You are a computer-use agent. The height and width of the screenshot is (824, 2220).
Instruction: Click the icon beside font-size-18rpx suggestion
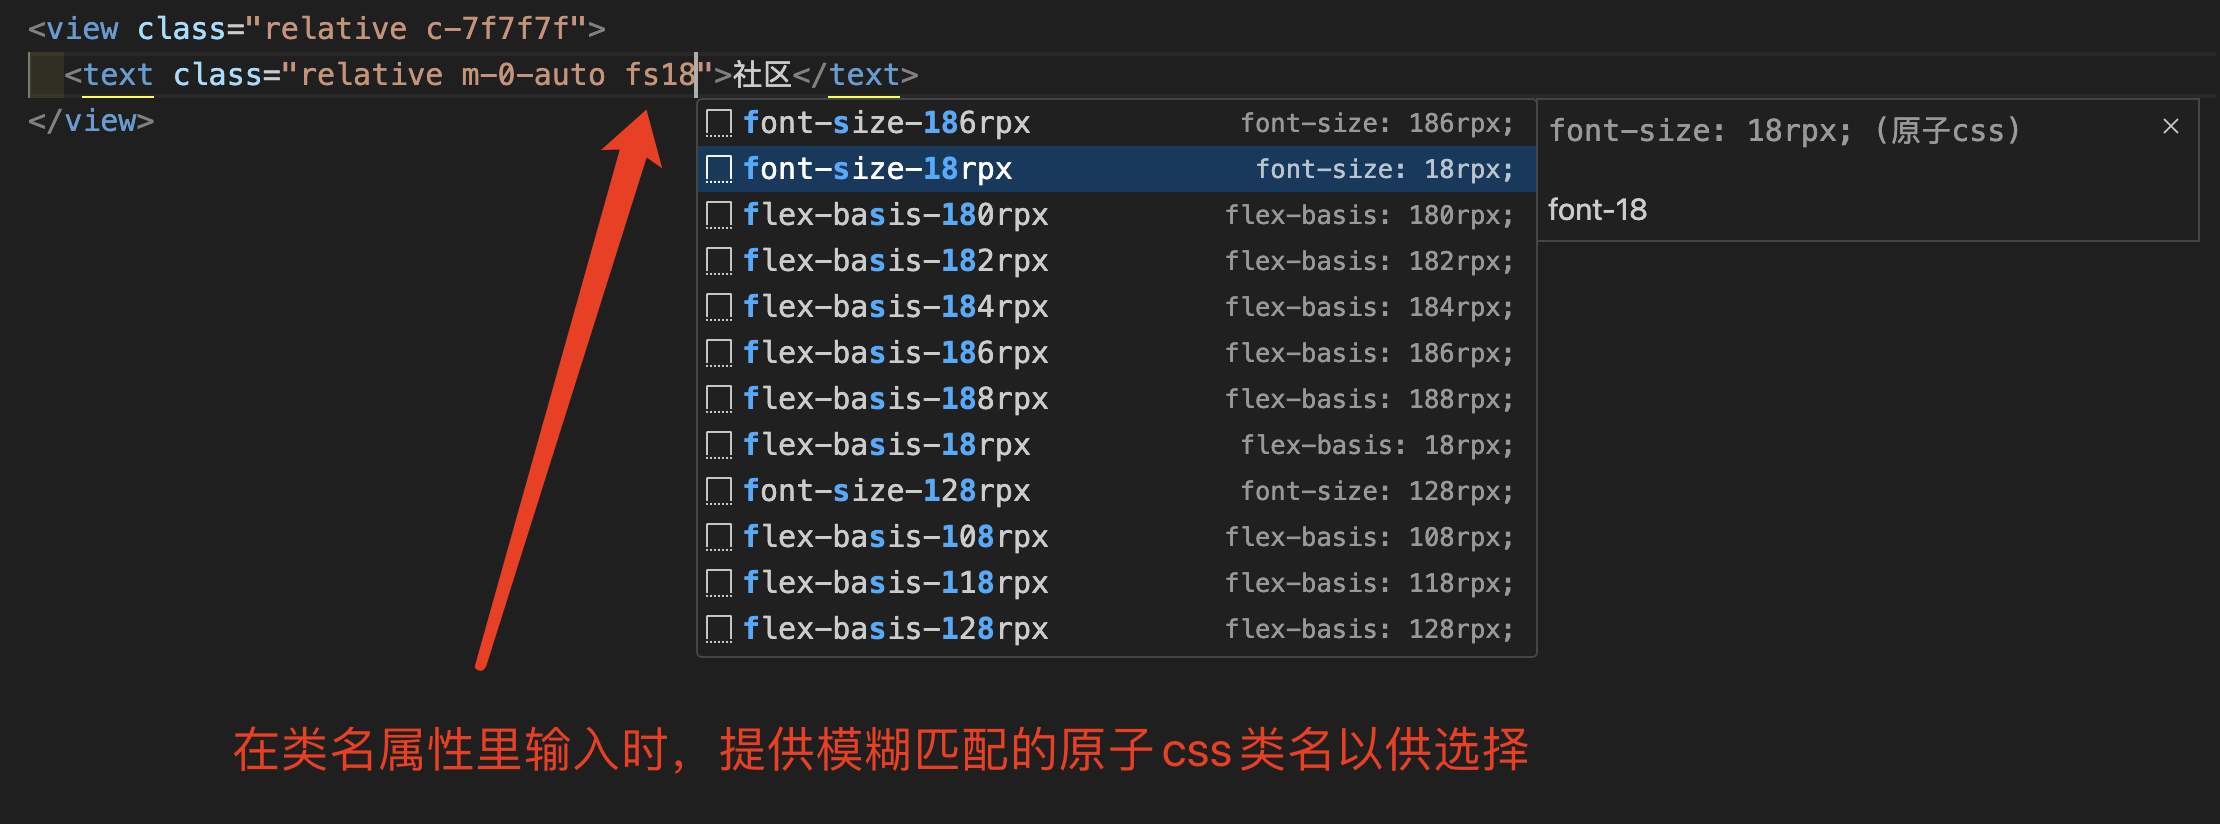(719, 169)
